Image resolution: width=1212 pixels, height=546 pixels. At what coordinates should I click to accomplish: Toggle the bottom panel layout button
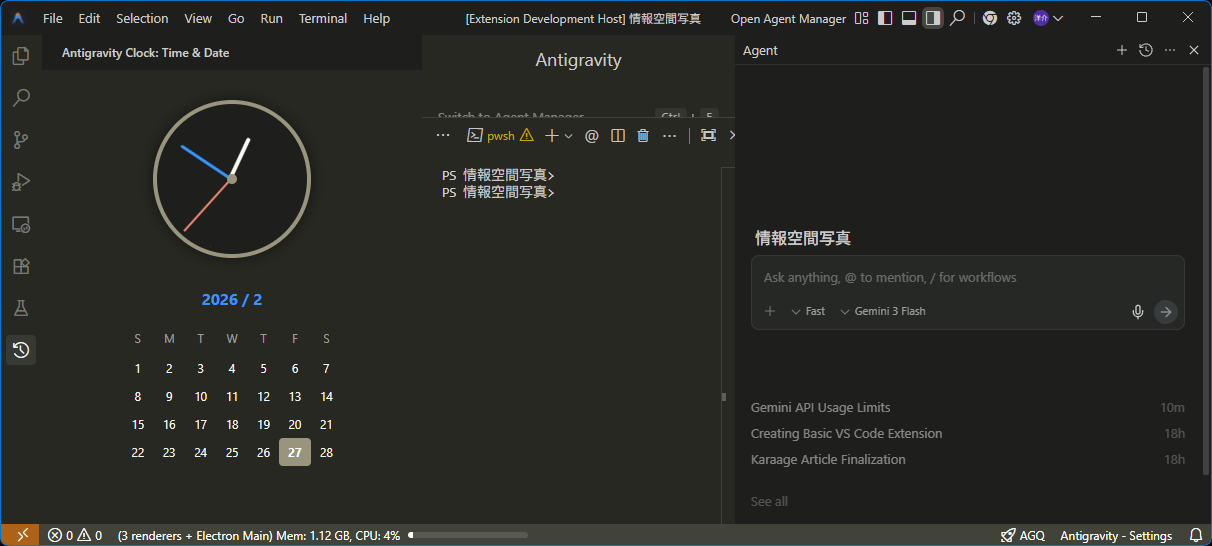(909, 18)
